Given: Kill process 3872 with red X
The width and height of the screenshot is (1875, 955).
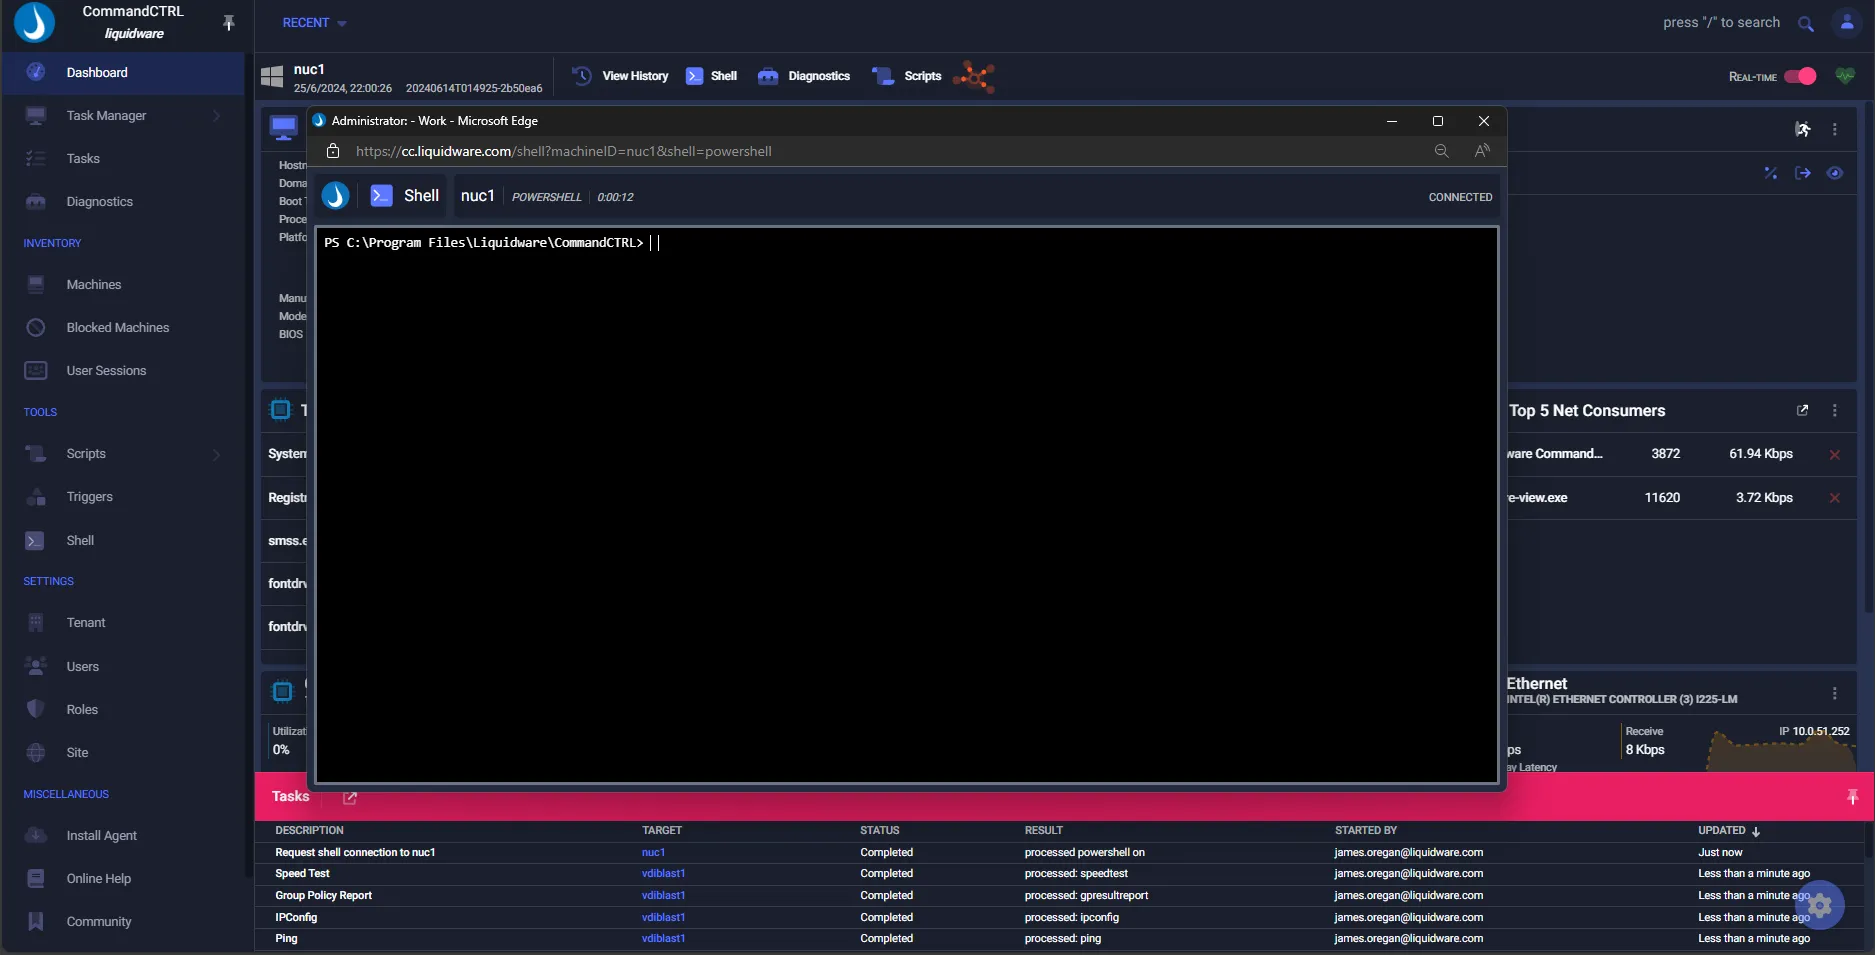Looking at the screenshot, I should [1834, 454].
